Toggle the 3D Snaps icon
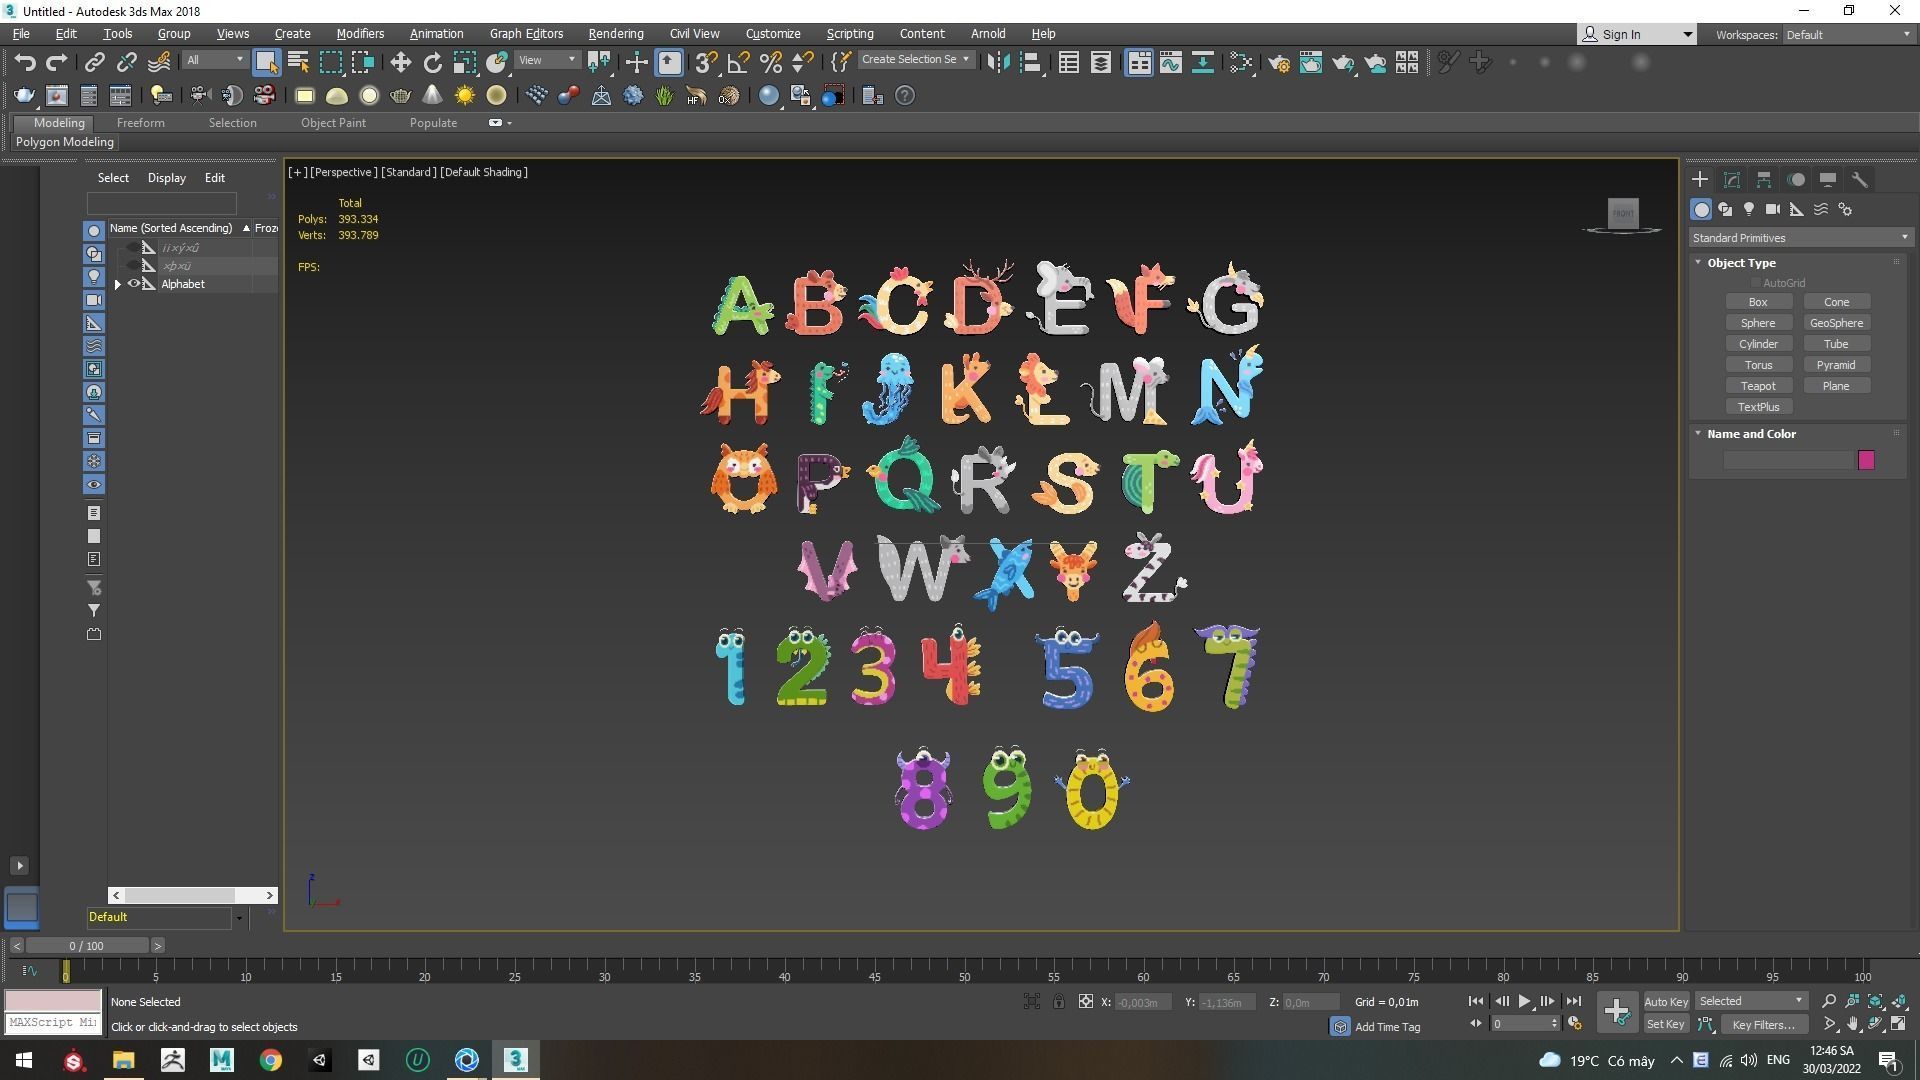The width and height of the screenshot is (1920, 1080). click(x=706, y=62)
